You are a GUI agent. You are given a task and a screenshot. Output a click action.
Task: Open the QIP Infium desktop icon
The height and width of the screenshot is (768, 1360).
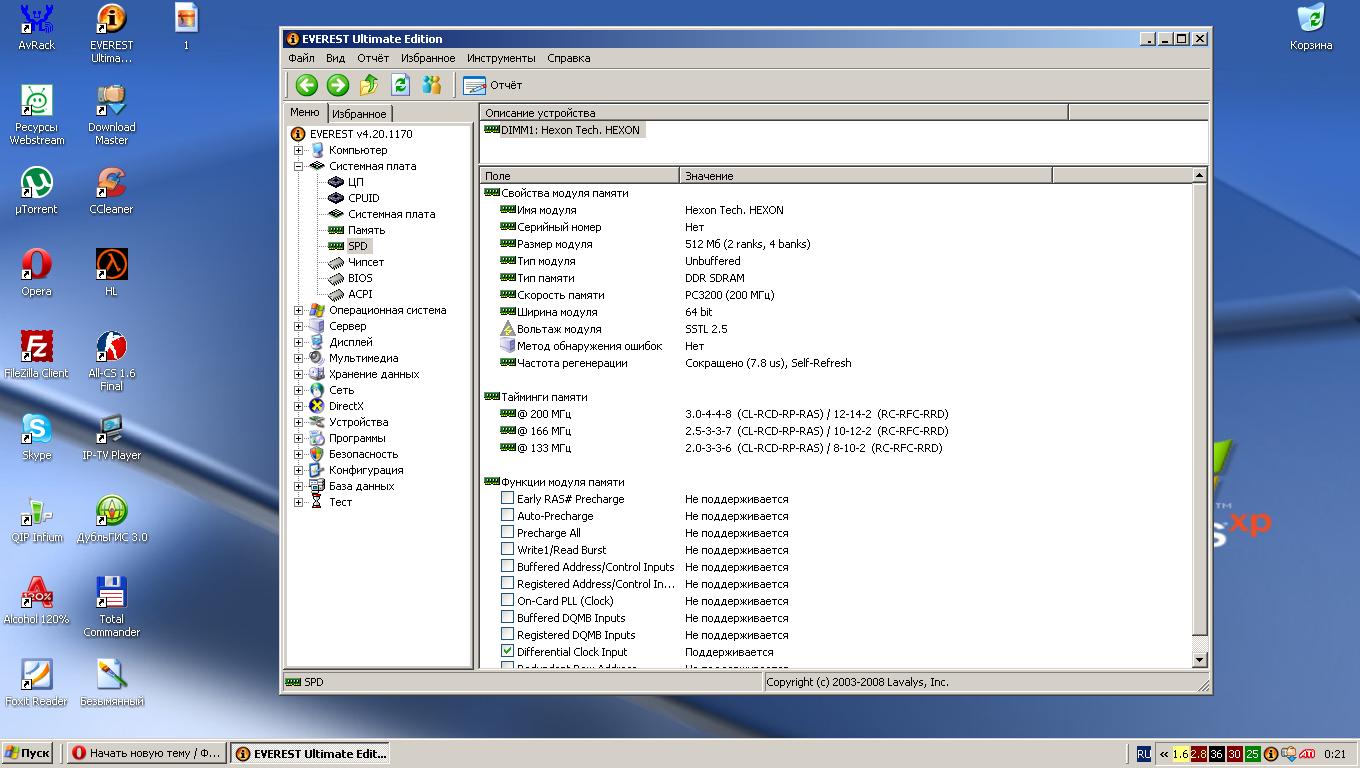coord(37,519)
